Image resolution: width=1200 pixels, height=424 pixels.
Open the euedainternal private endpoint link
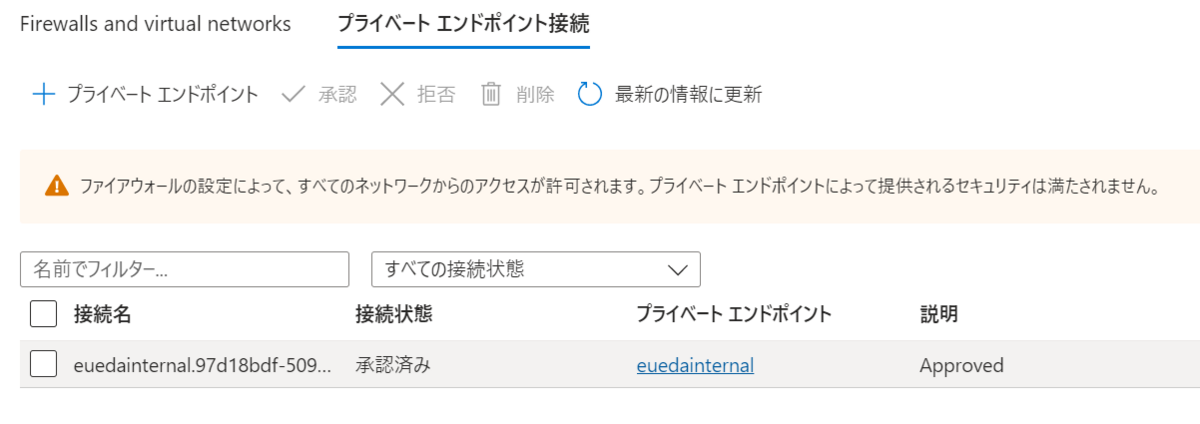[x=695, y=366]
